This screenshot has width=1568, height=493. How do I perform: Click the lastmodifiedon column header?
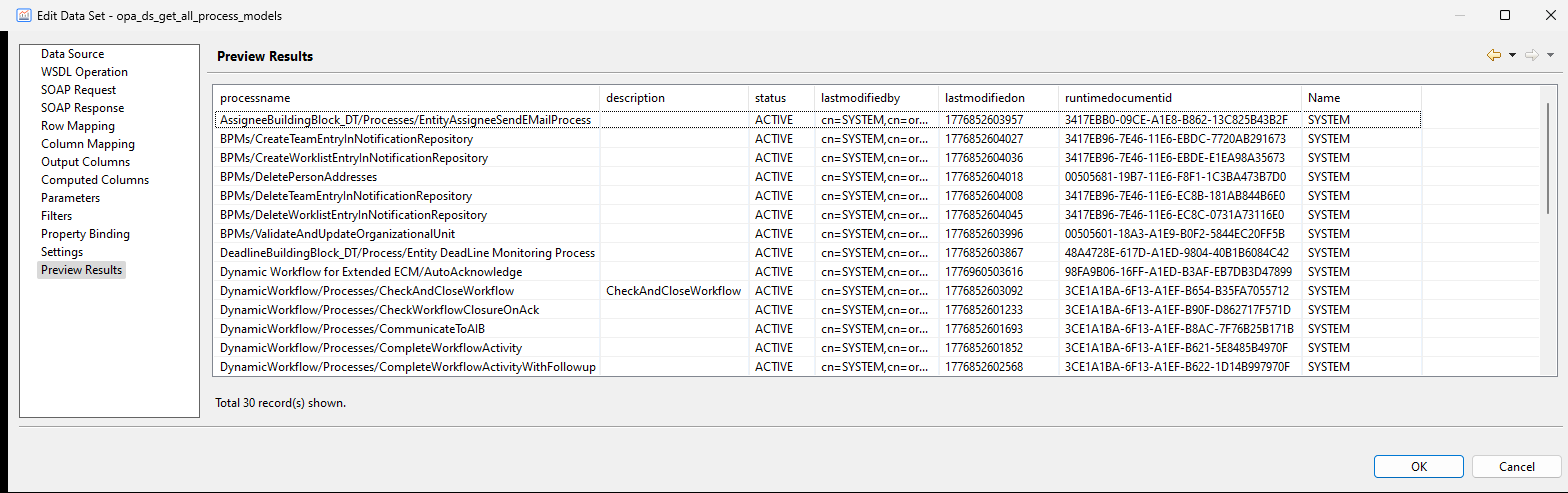pyautogui.click(x=998, y=98)
